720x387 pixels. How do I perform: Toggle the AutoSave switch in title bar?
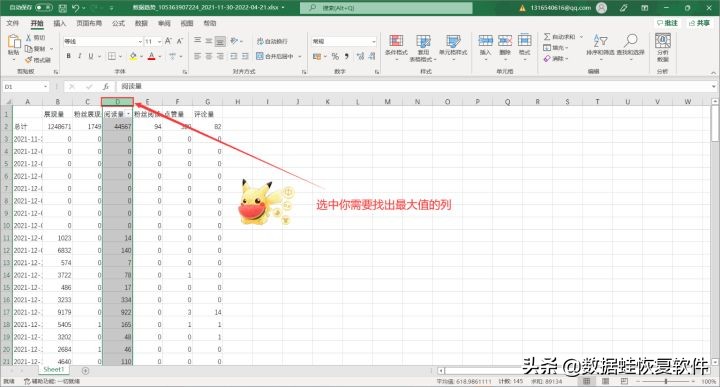point(44,8)
